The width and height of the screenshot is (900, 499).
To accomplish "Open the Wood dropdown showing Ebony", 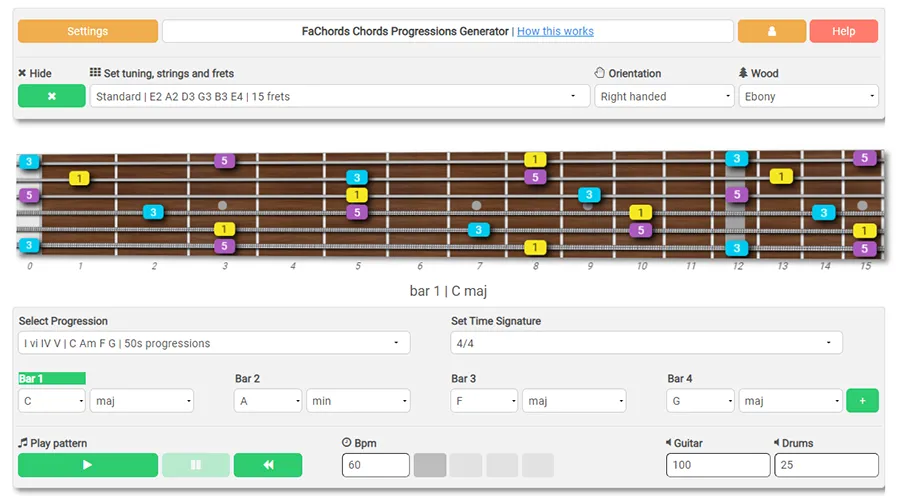I will pyautogui.click(x=808, y=96).
